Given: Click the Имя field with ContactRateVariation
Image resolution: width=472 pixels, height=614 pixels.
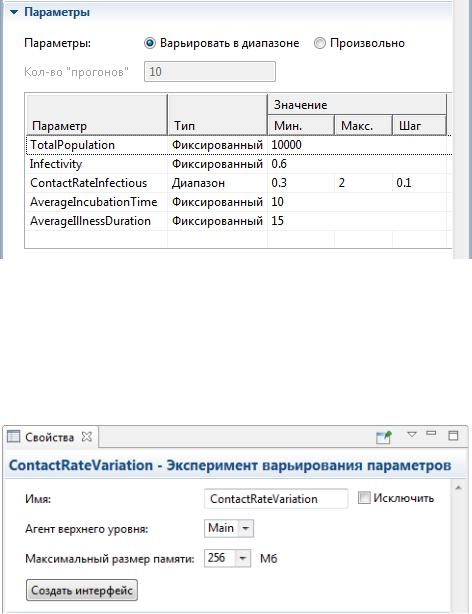Looking at the screenshot, I should click(x=276, y=499).
